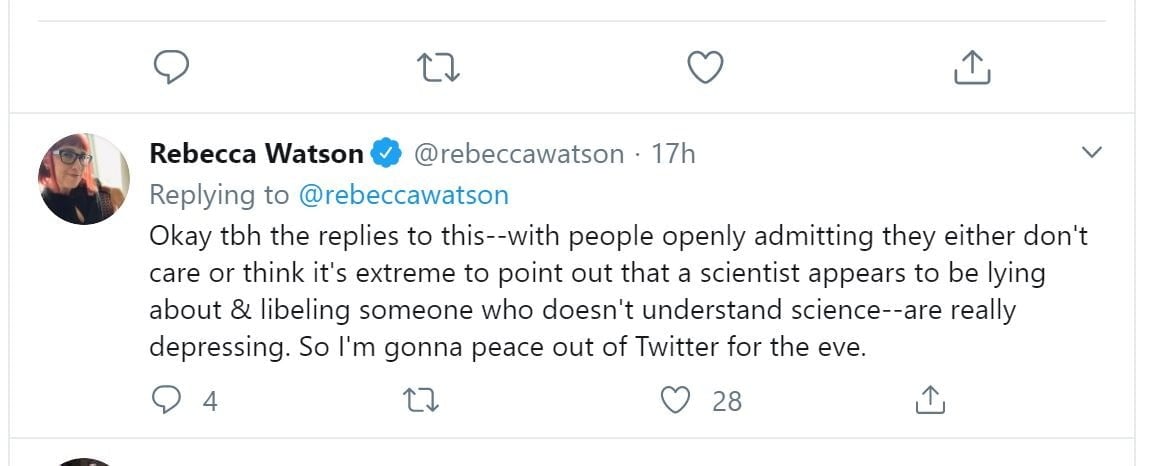Open the next tweet's partially visible avatar
The width and height of the screenshot is (1157, 466).
[84, 462]
